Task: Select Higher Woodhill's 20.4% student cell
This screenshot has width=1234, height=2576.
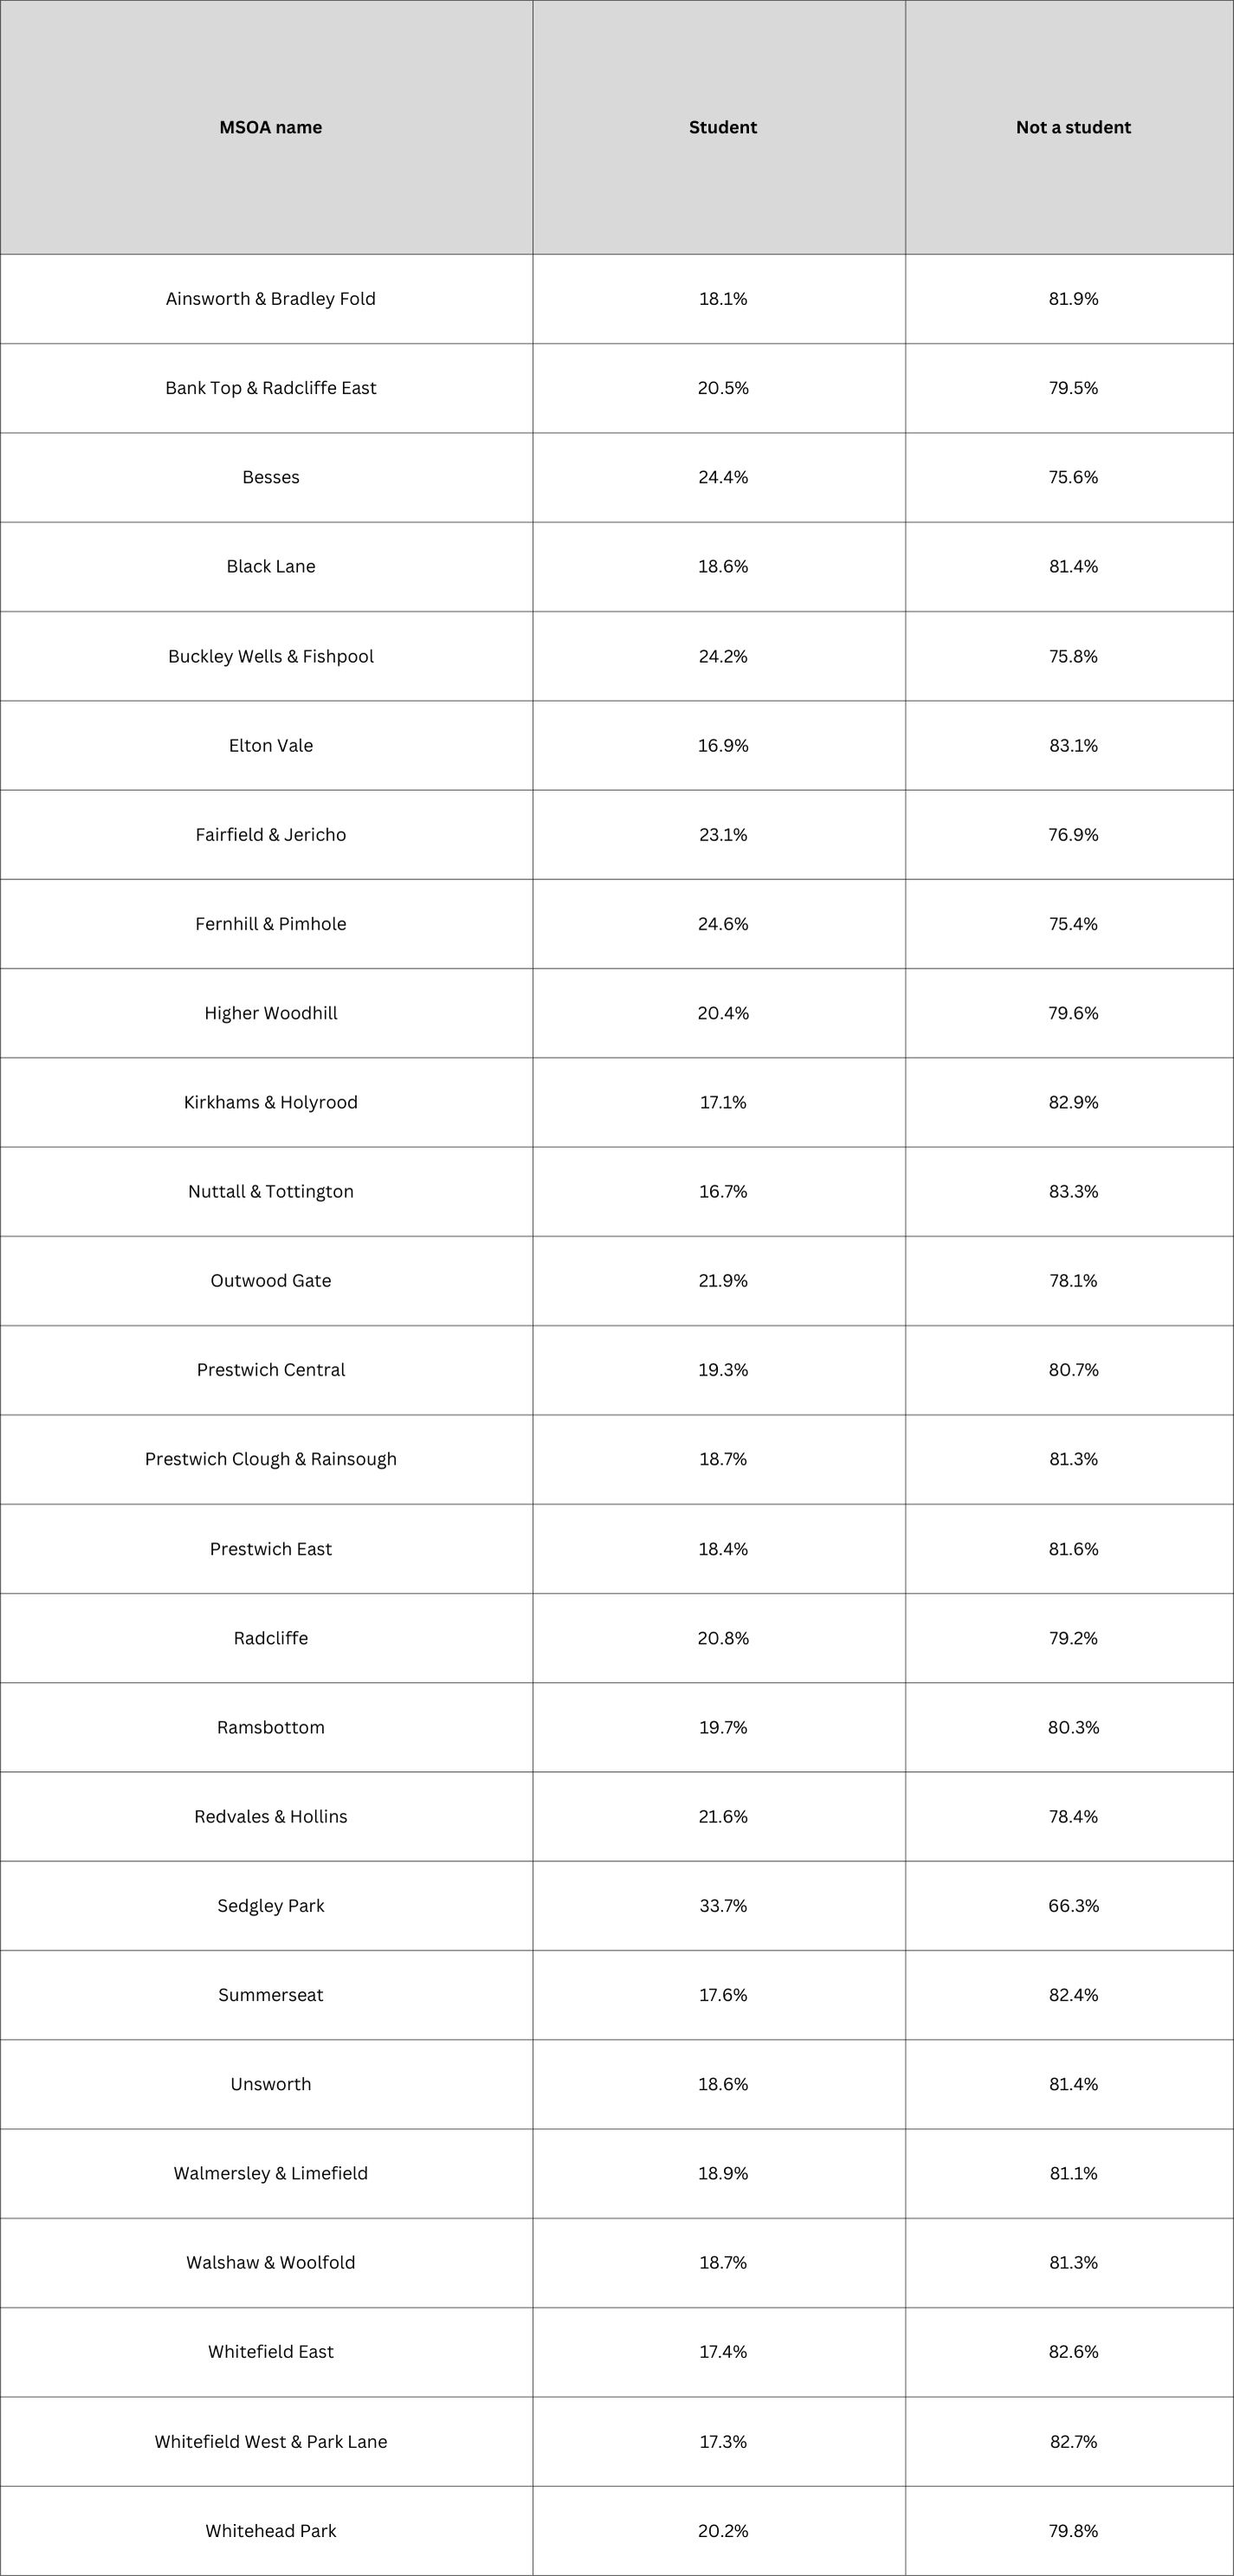Action: click(x=722, y=1013)
